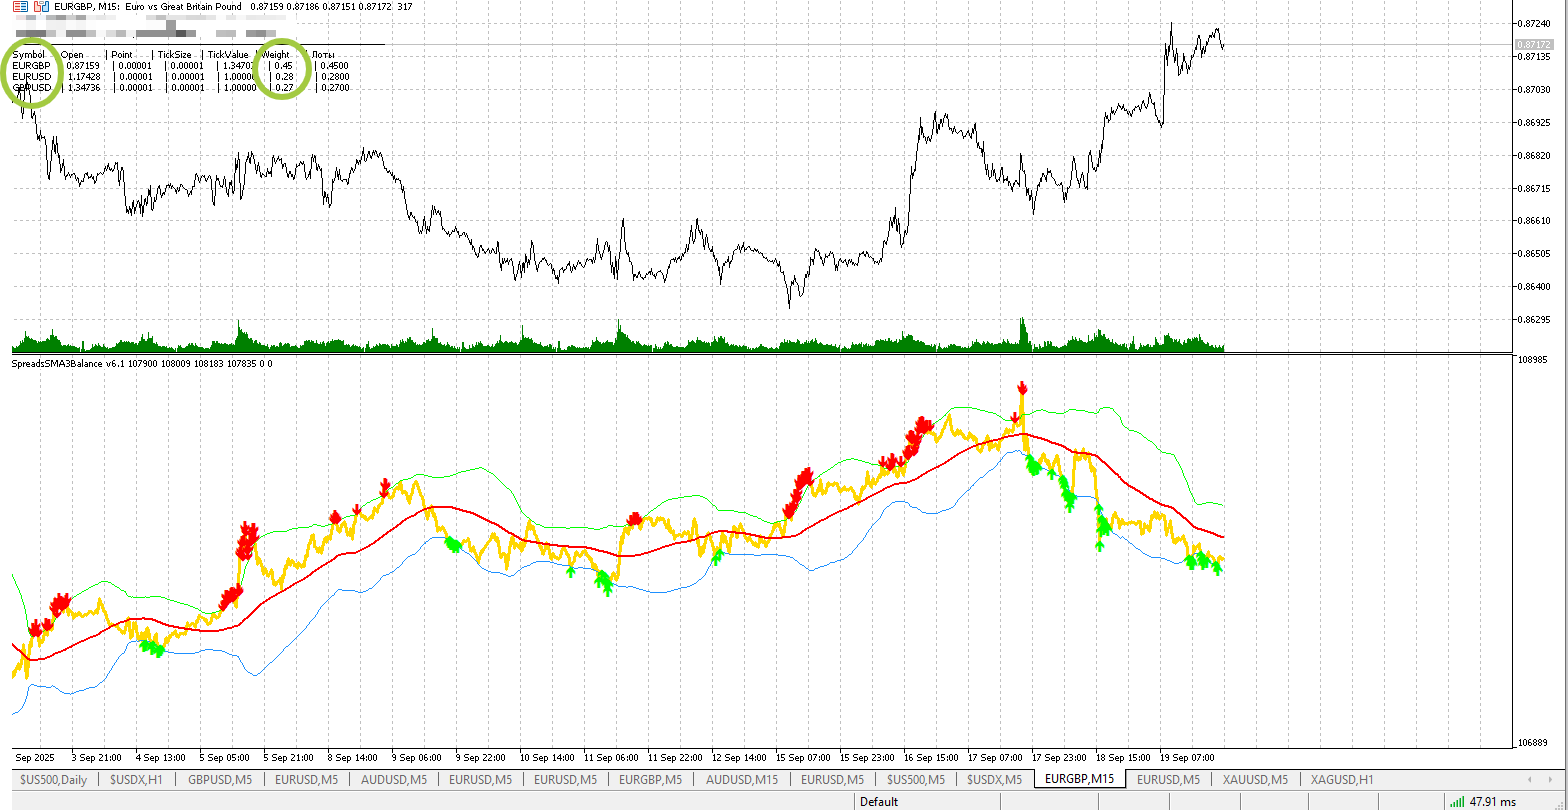Screen dimensions: 1568x810
Task: Click the 9 Sep 06:00 time label
Action: (x=415, y=757)
